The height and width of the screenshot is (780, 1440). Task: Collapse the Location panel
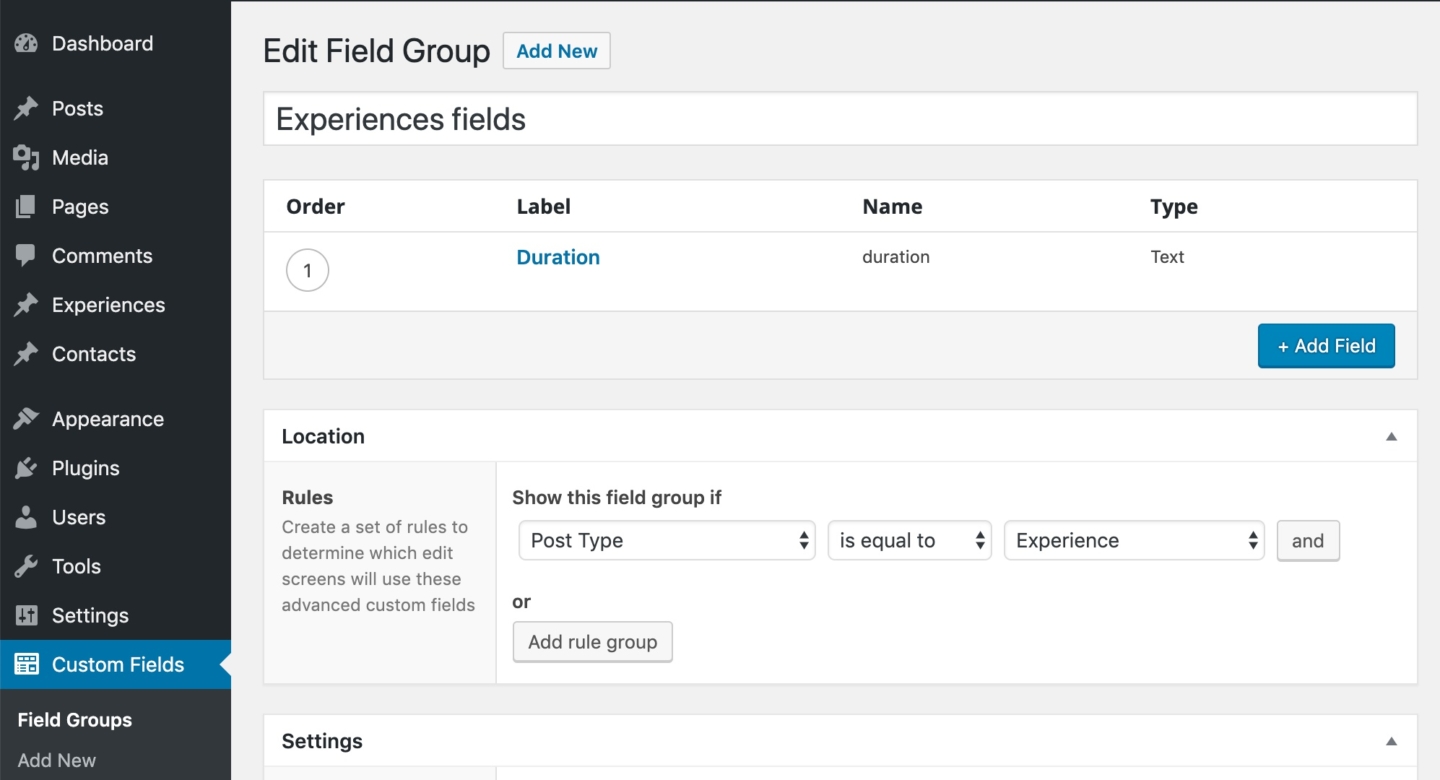[x=1391, y=436]
